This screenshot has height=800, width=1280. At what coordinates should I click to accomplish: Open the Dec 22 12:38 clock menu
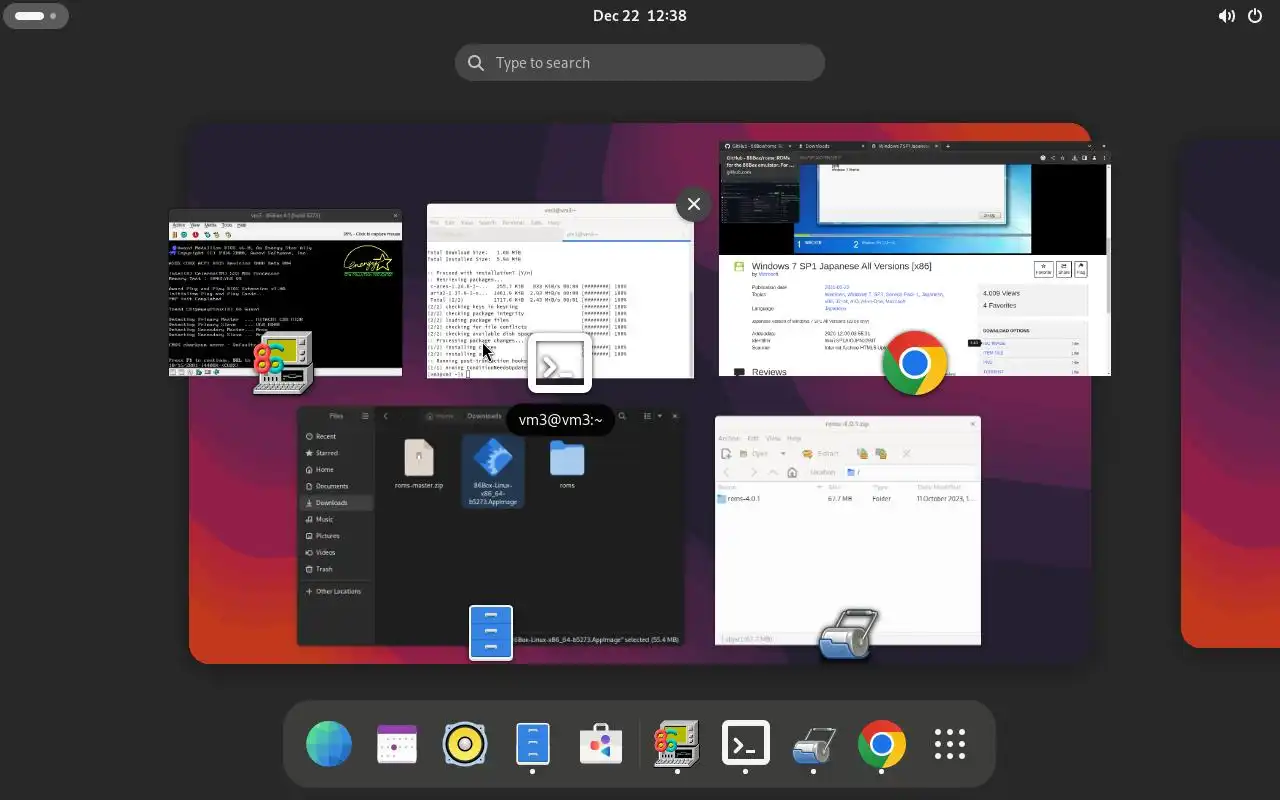[640, 16]
